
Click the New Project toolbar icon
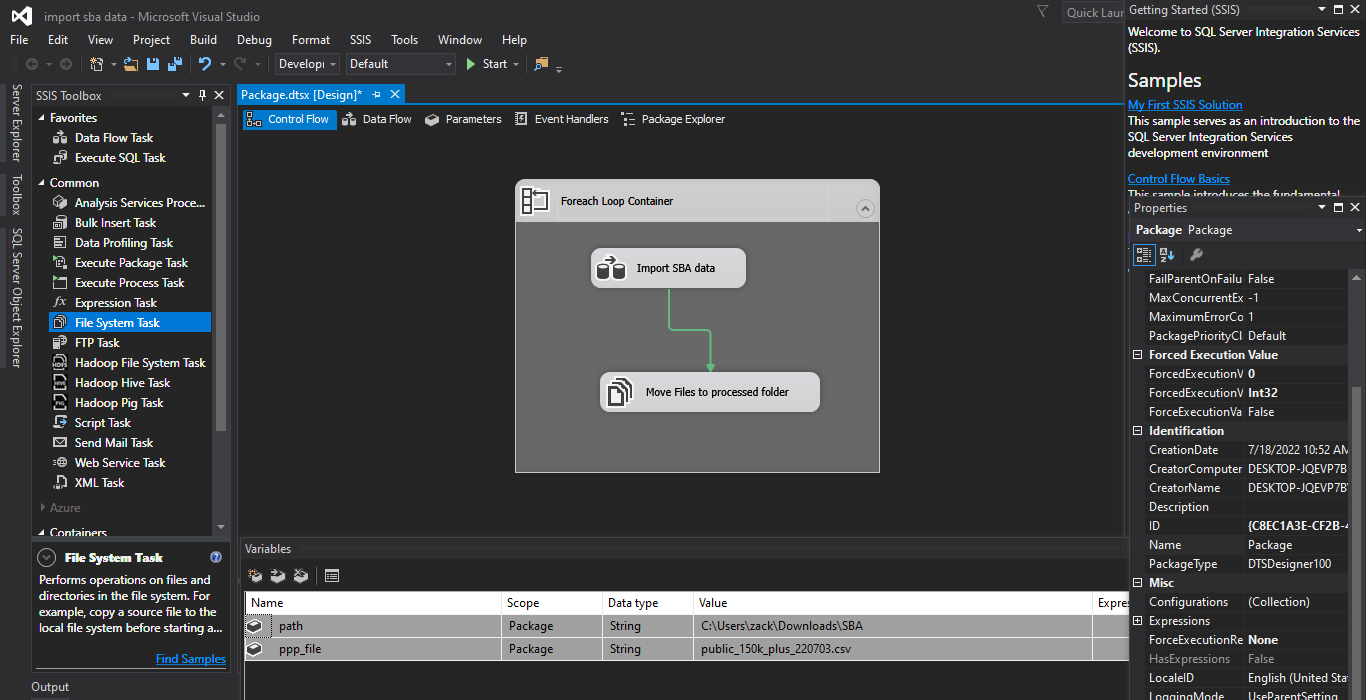pyautogui.click(x=97, y=64)
